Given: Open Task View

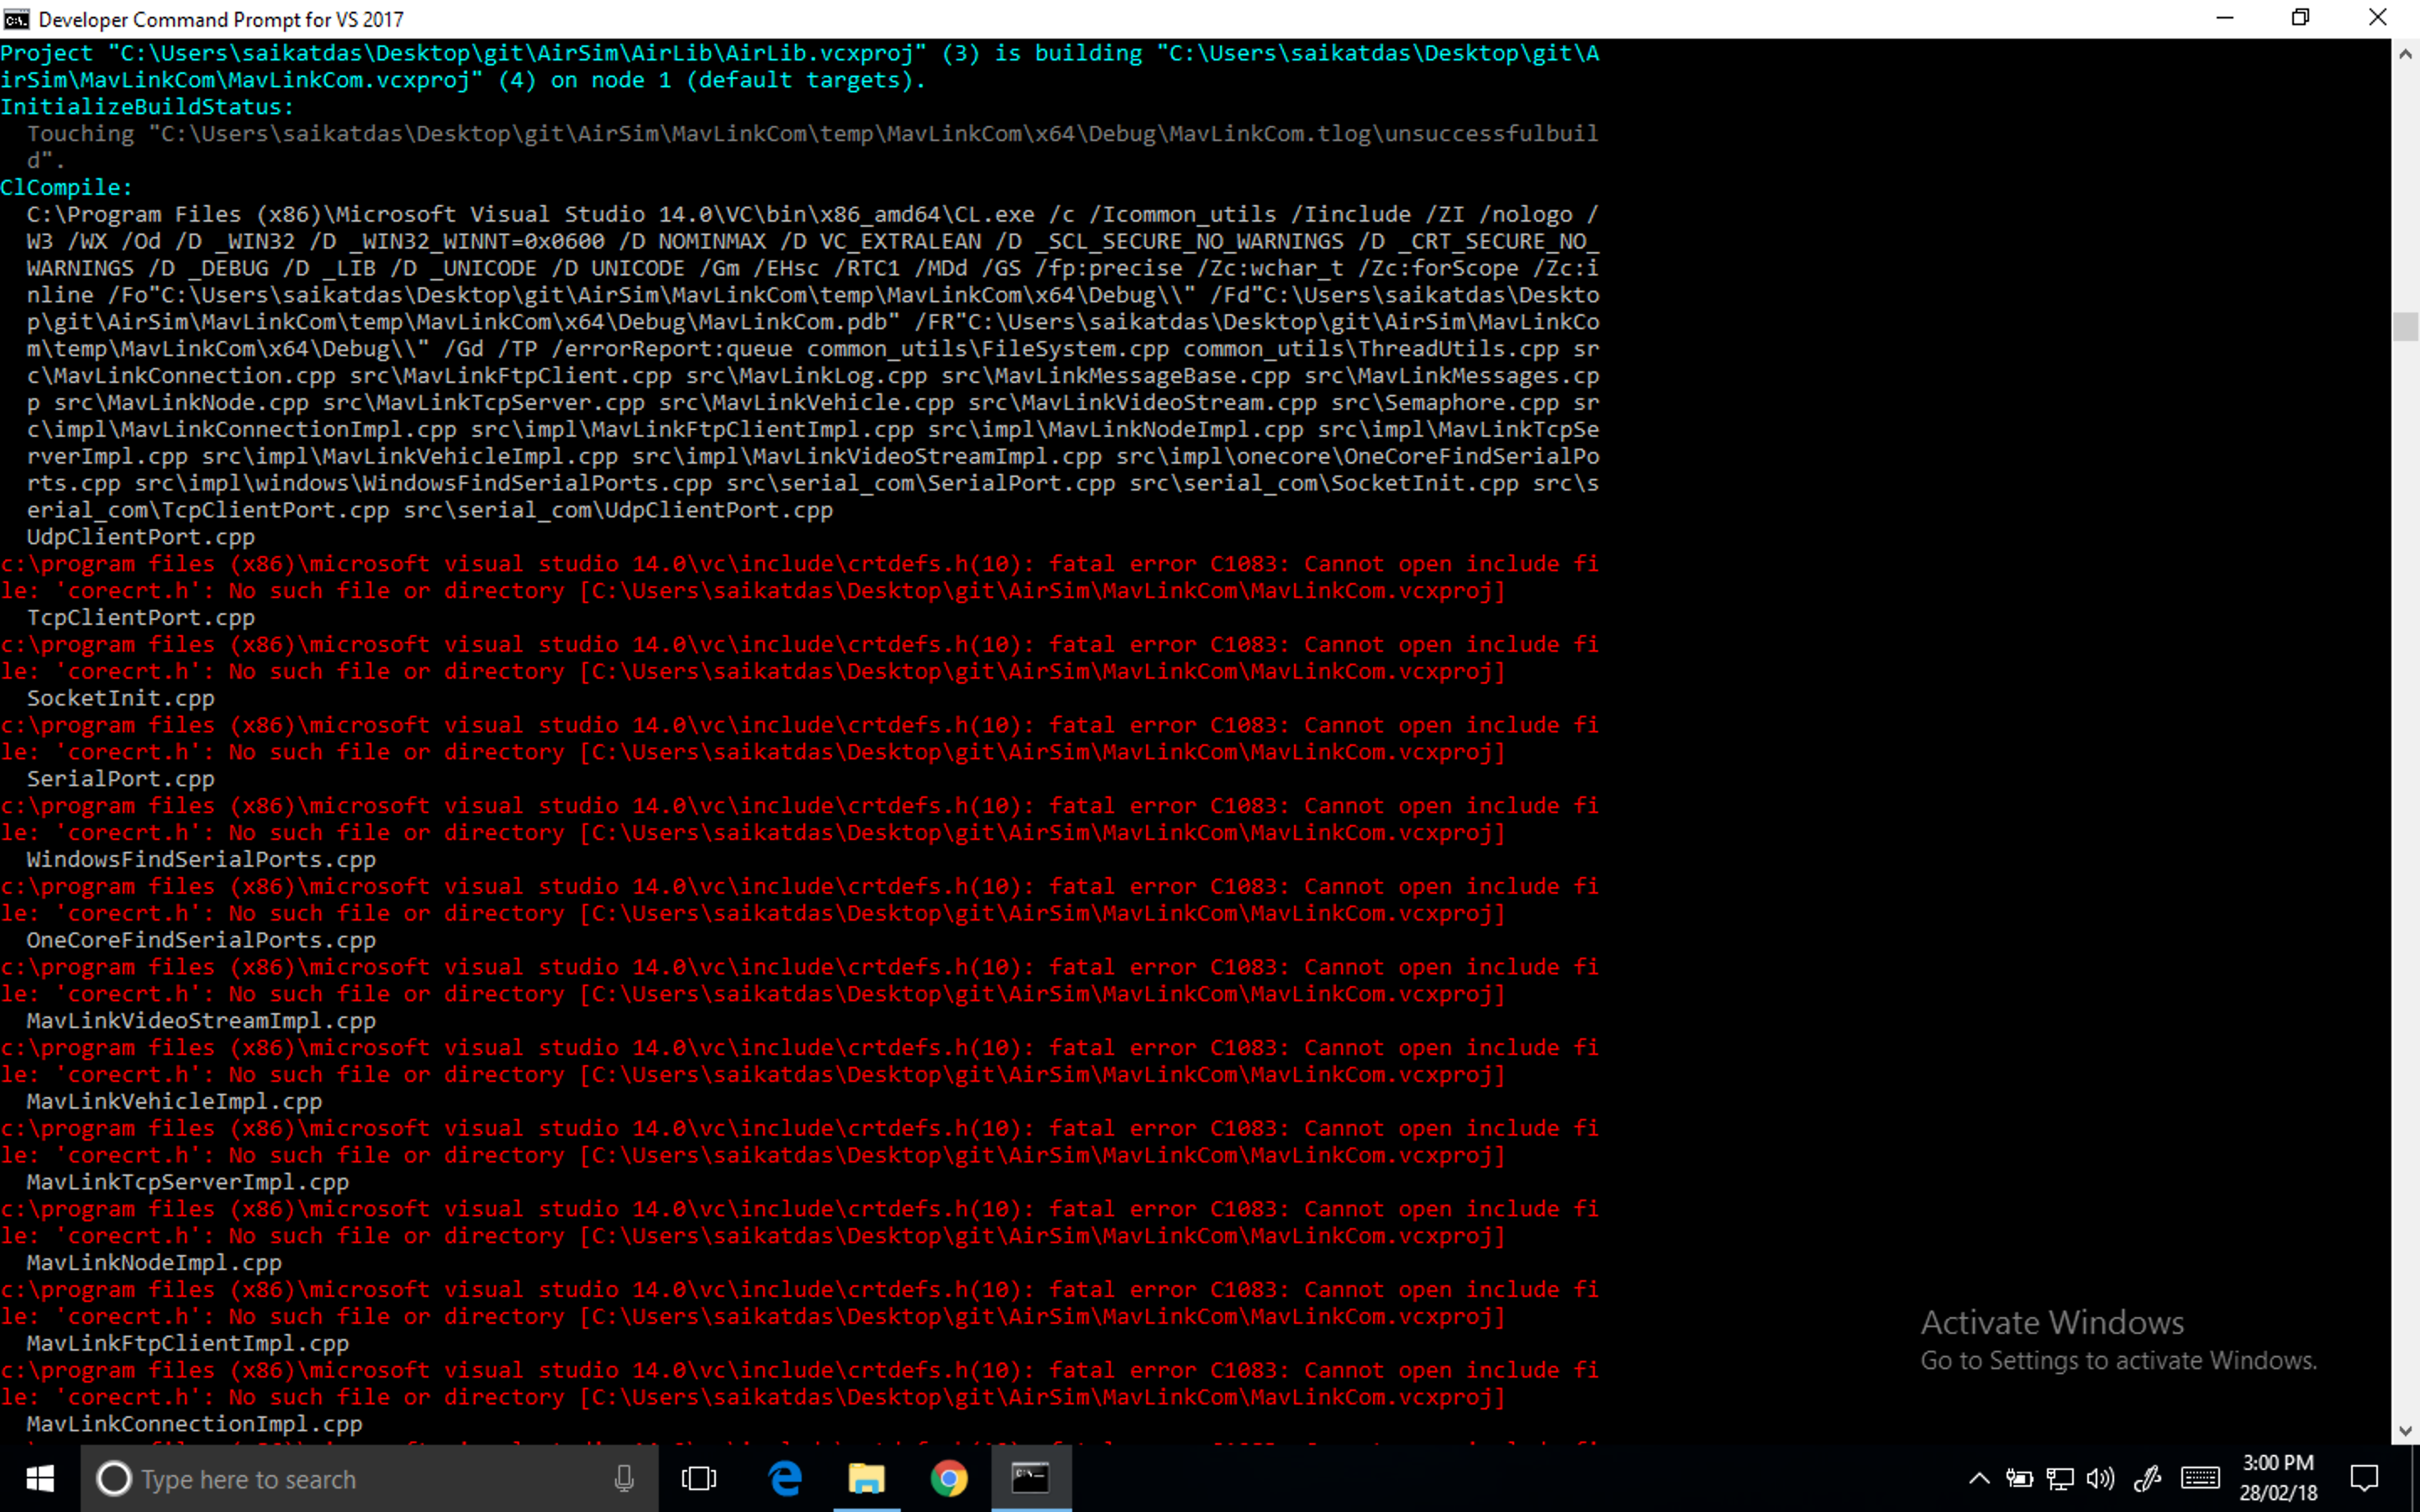Looking at the screenshot, I should (x=700, y=1478).
